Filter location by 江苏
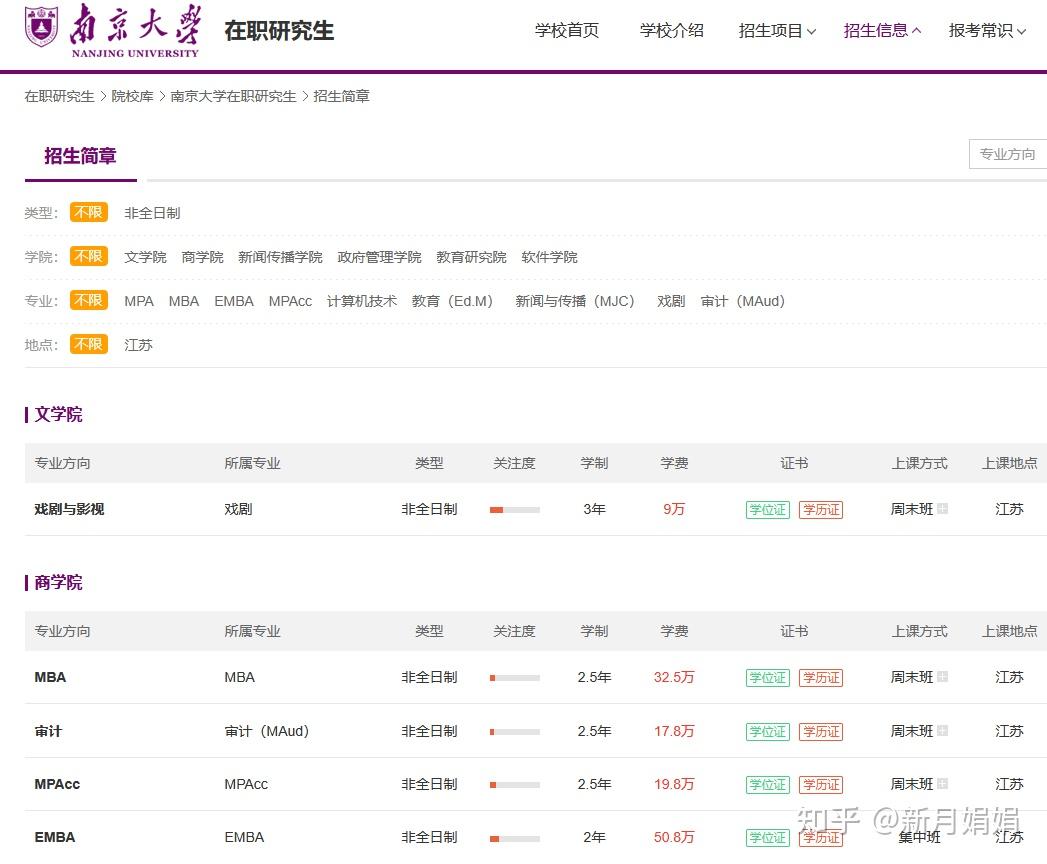The width and height of the screenshot is (1047, 864). (138, 345)
